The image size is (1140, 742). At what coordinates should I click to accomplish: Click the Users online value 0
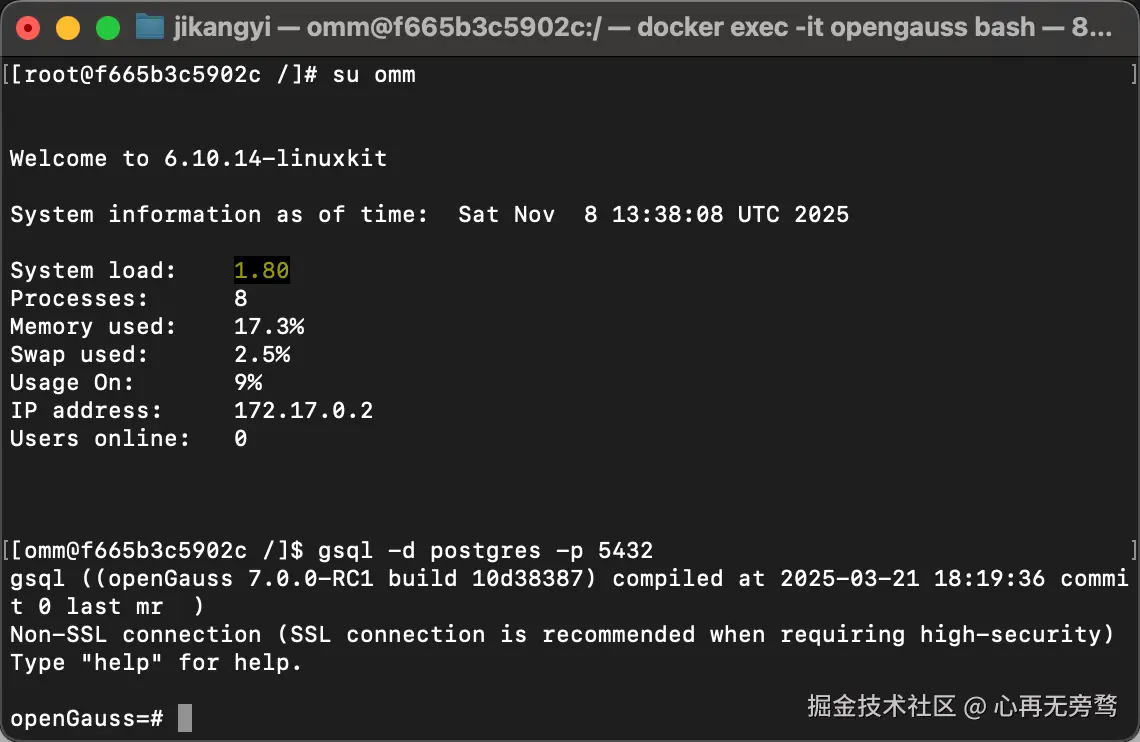point(241,438)
